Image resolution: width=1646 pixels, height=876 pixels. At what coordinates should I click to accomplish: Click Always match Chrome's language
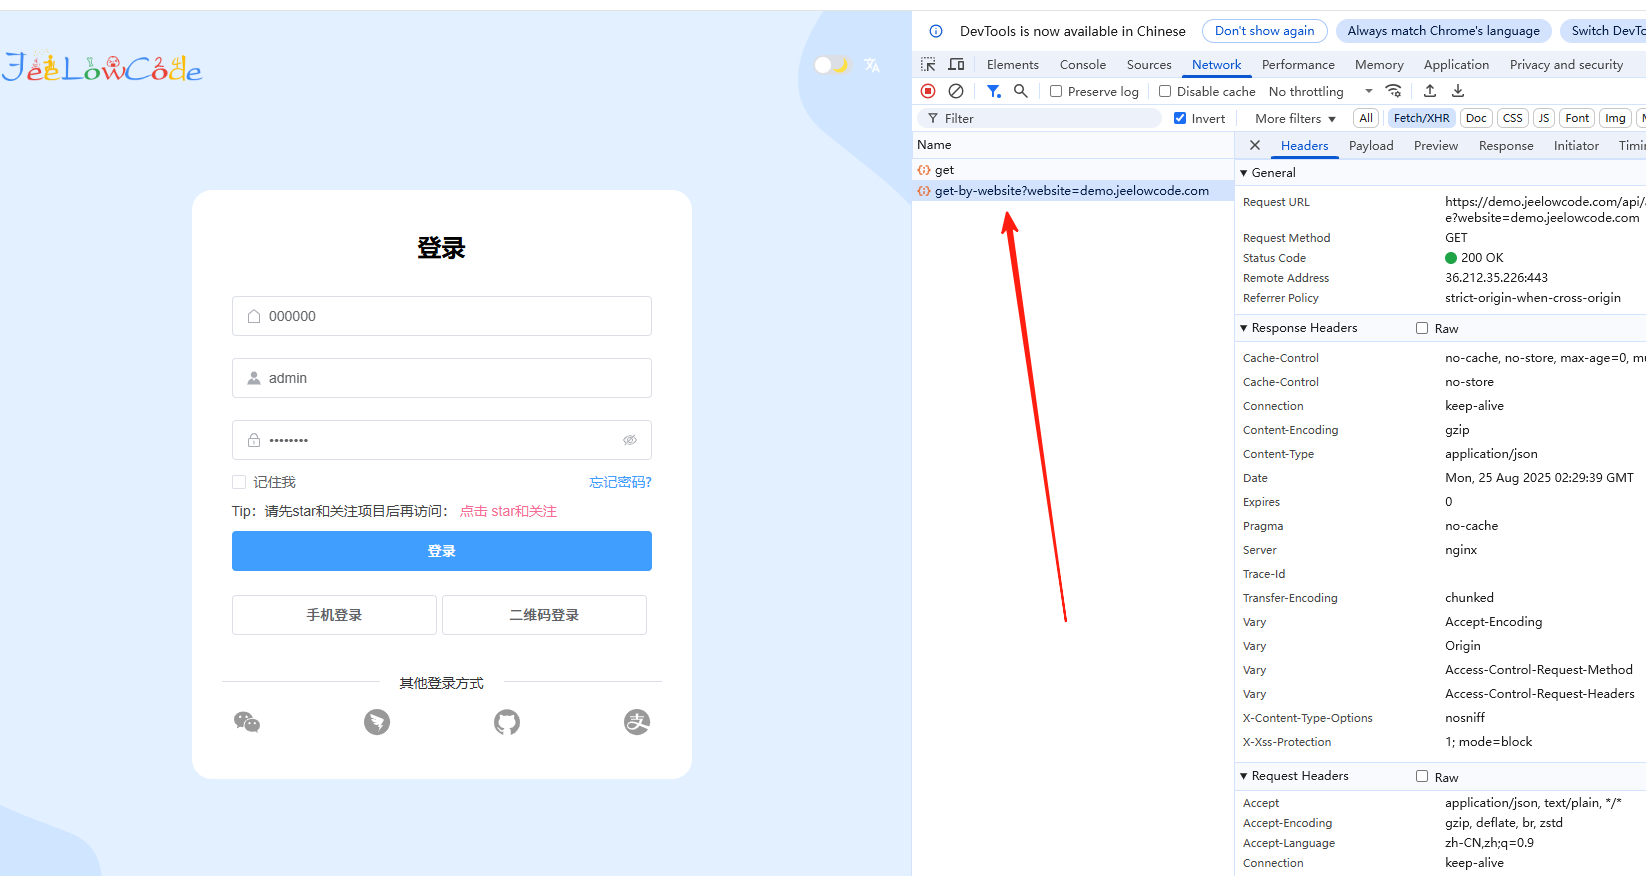[x=1443, y=31]
